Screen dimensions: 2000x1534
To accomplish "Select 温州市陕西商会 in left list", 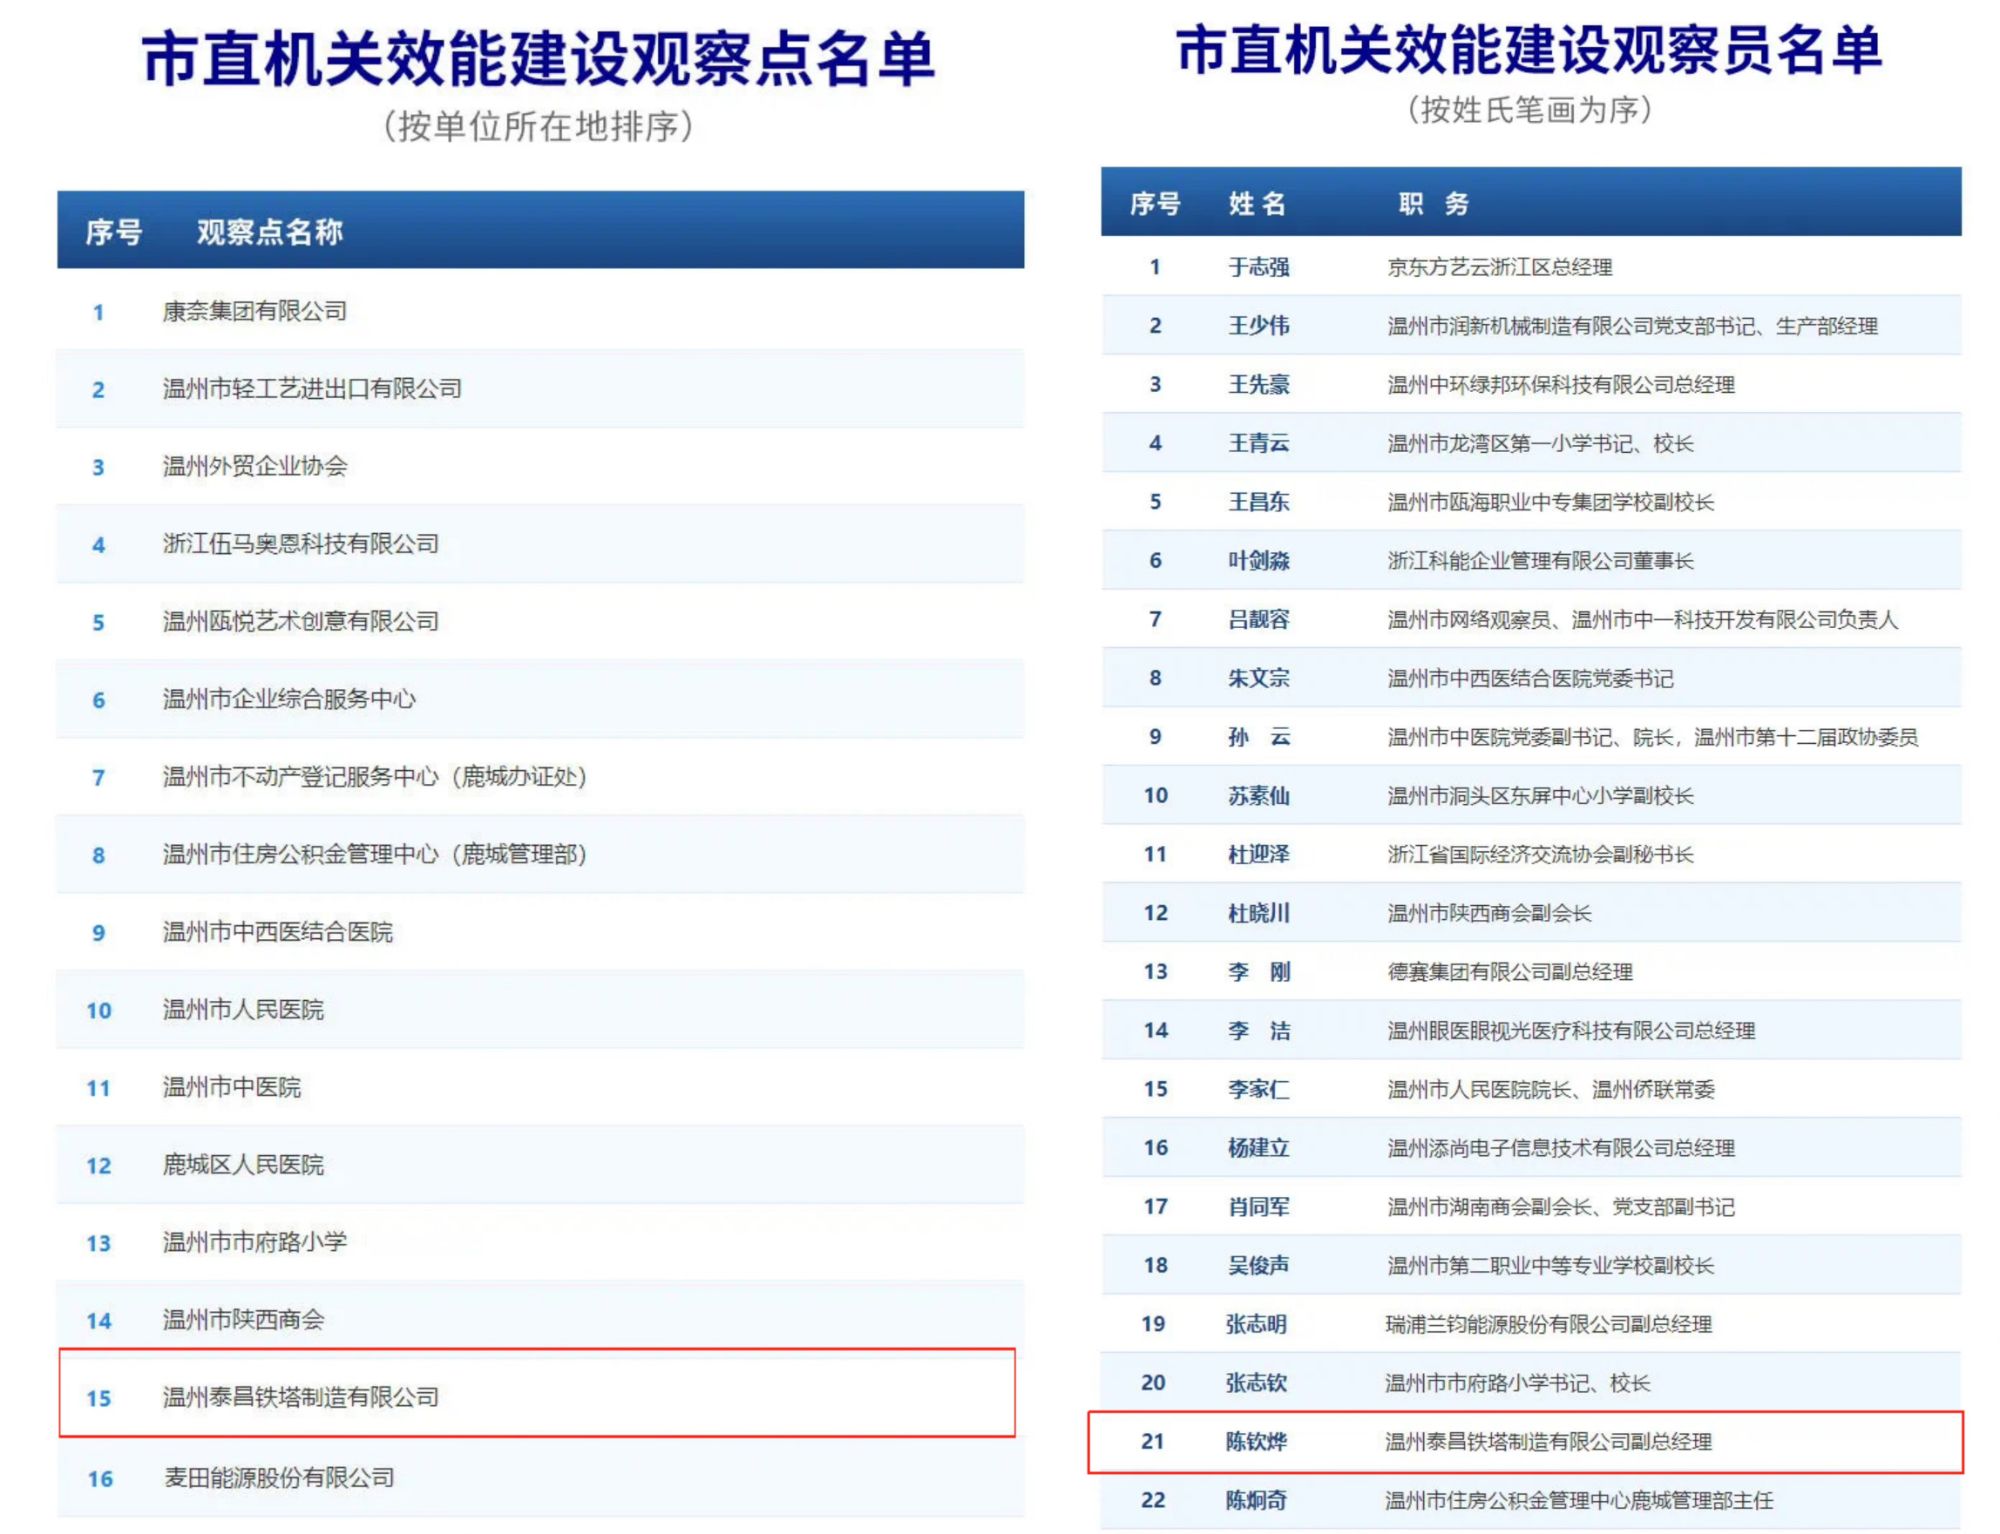I will 540,1320.
